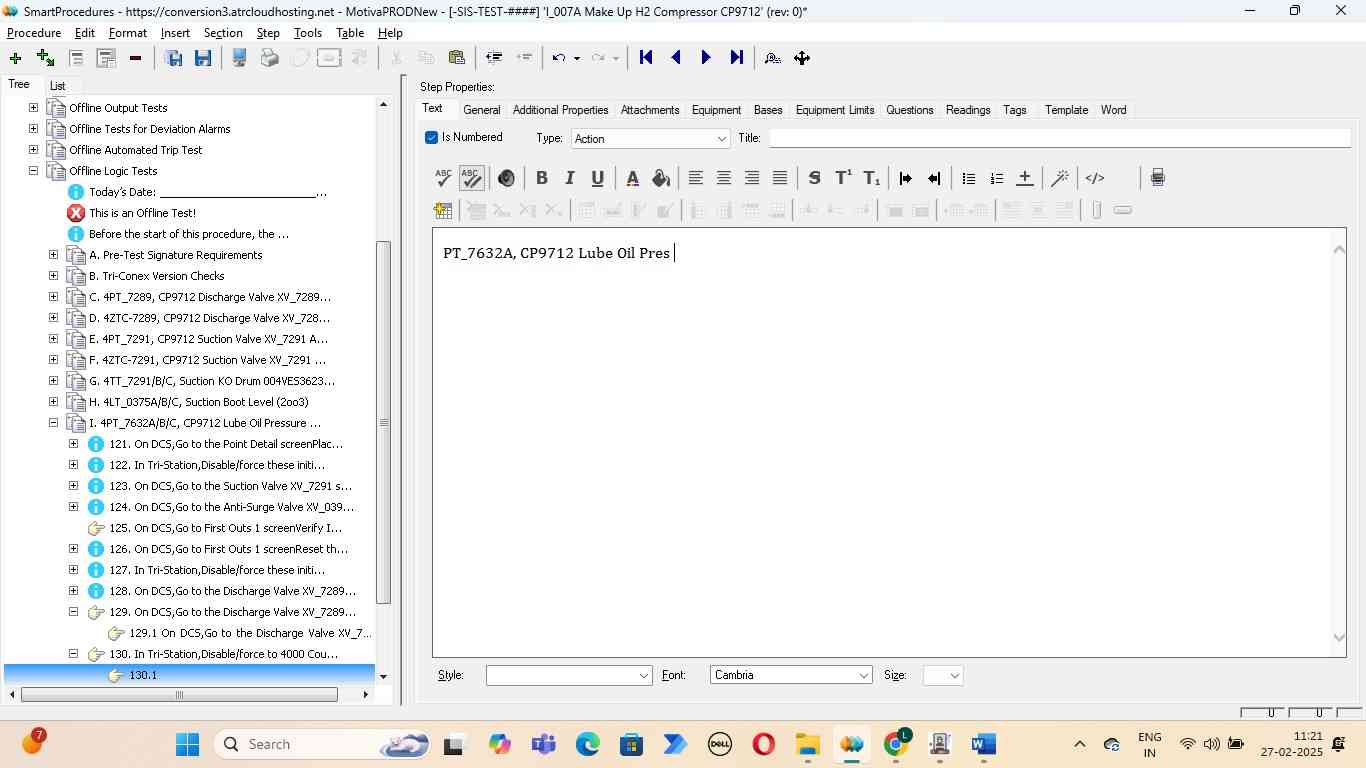Jump to the last step with navigation arrow
1366x768 pixels.
point(737,58)
